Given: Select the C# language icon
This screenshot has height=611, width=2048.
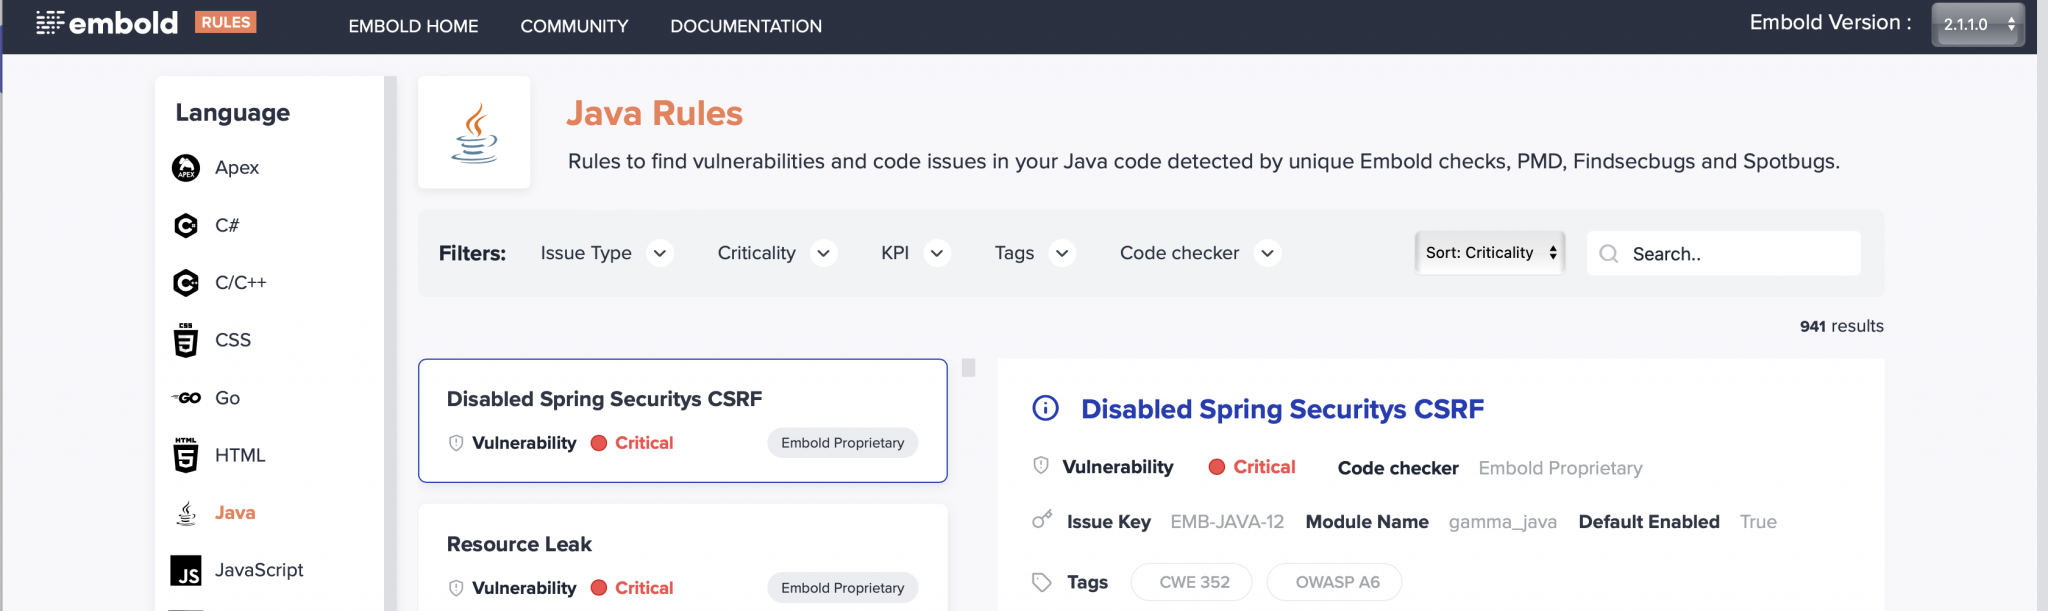Looking at the screenshot, I should [186, 226].
